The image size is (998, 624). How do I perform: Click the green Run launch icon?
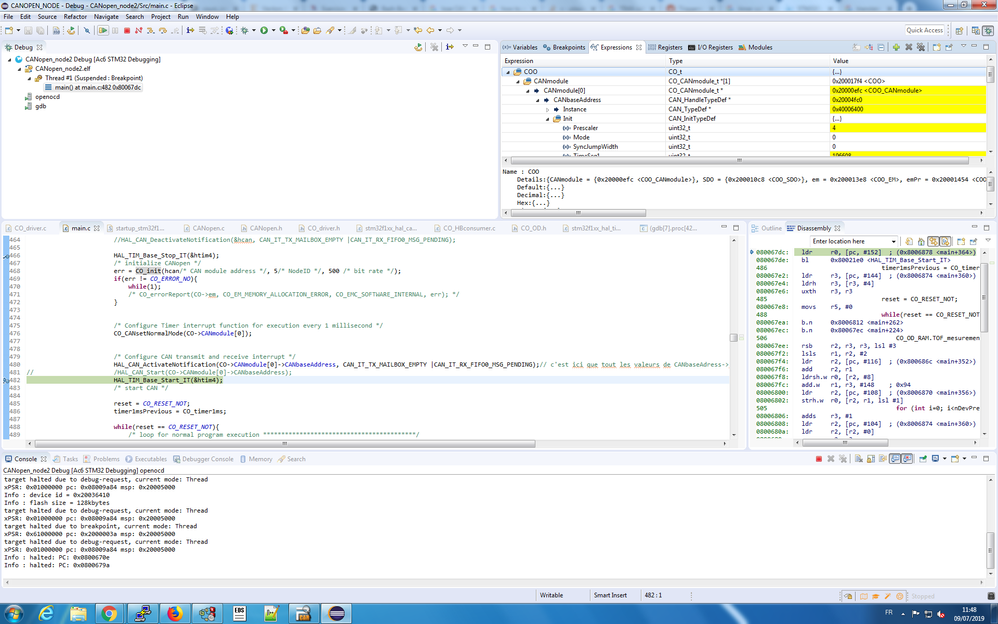click(264, 31)
